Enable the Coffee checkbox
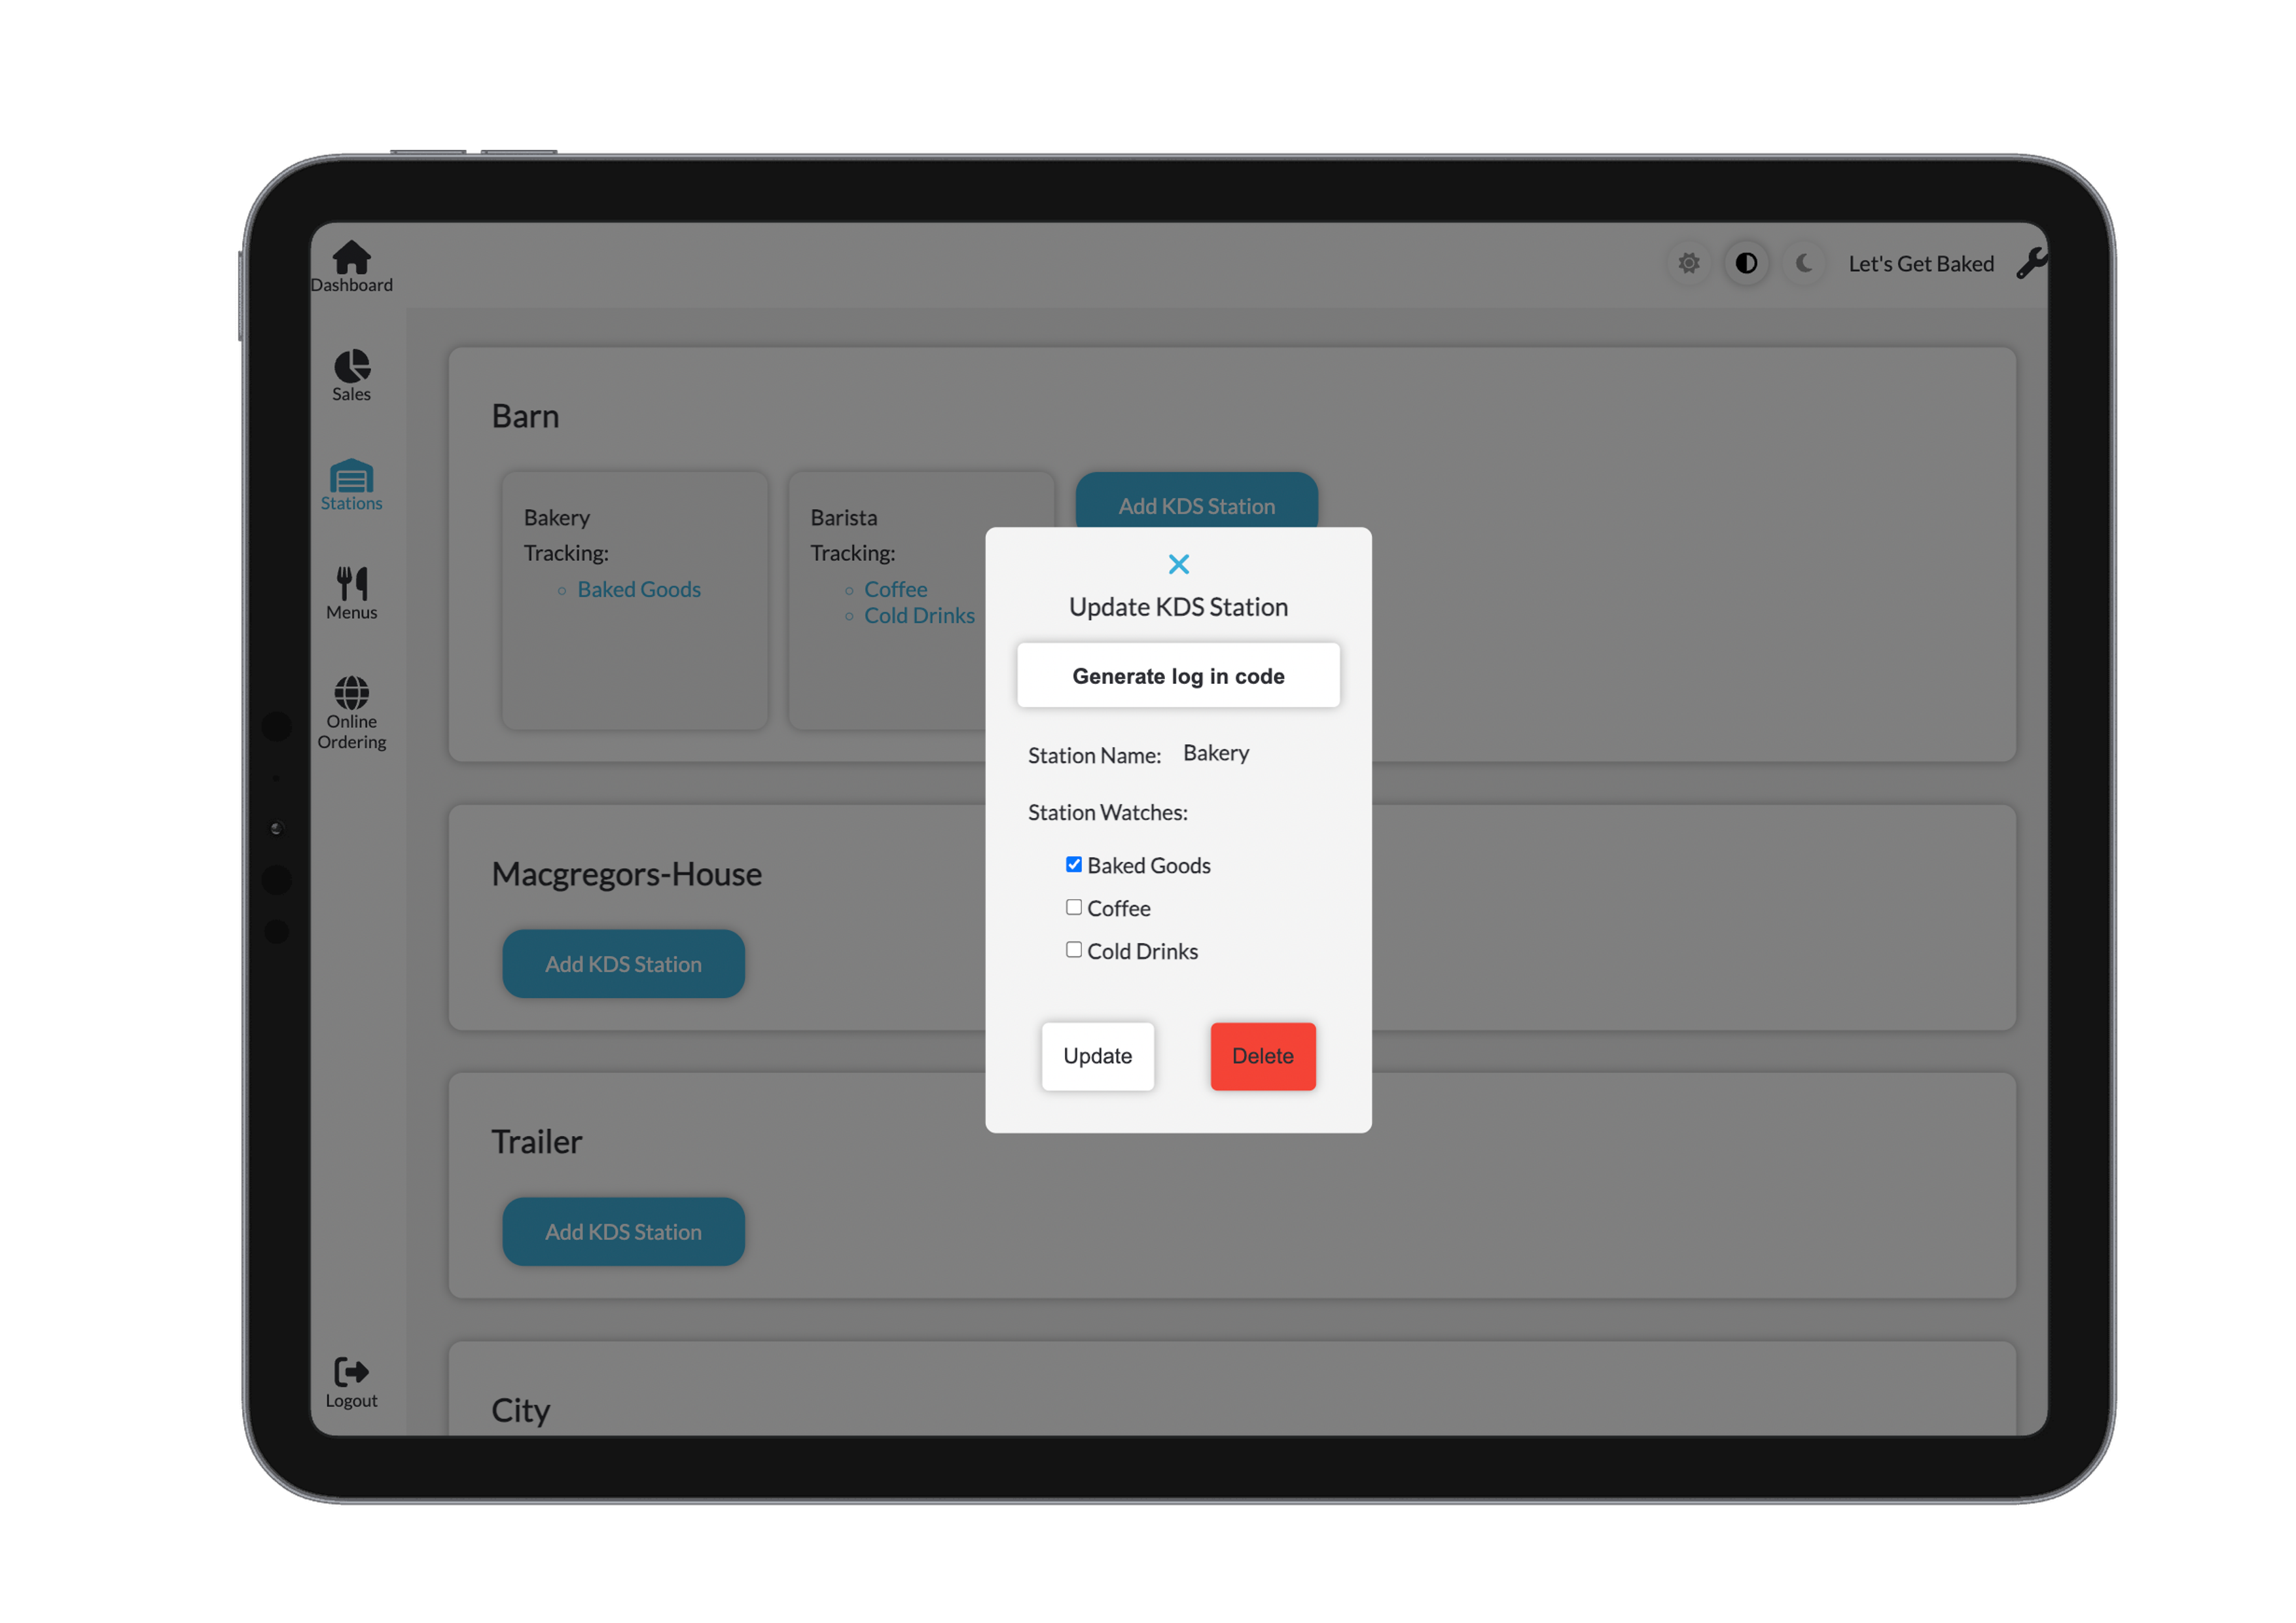 (1073, 907)
